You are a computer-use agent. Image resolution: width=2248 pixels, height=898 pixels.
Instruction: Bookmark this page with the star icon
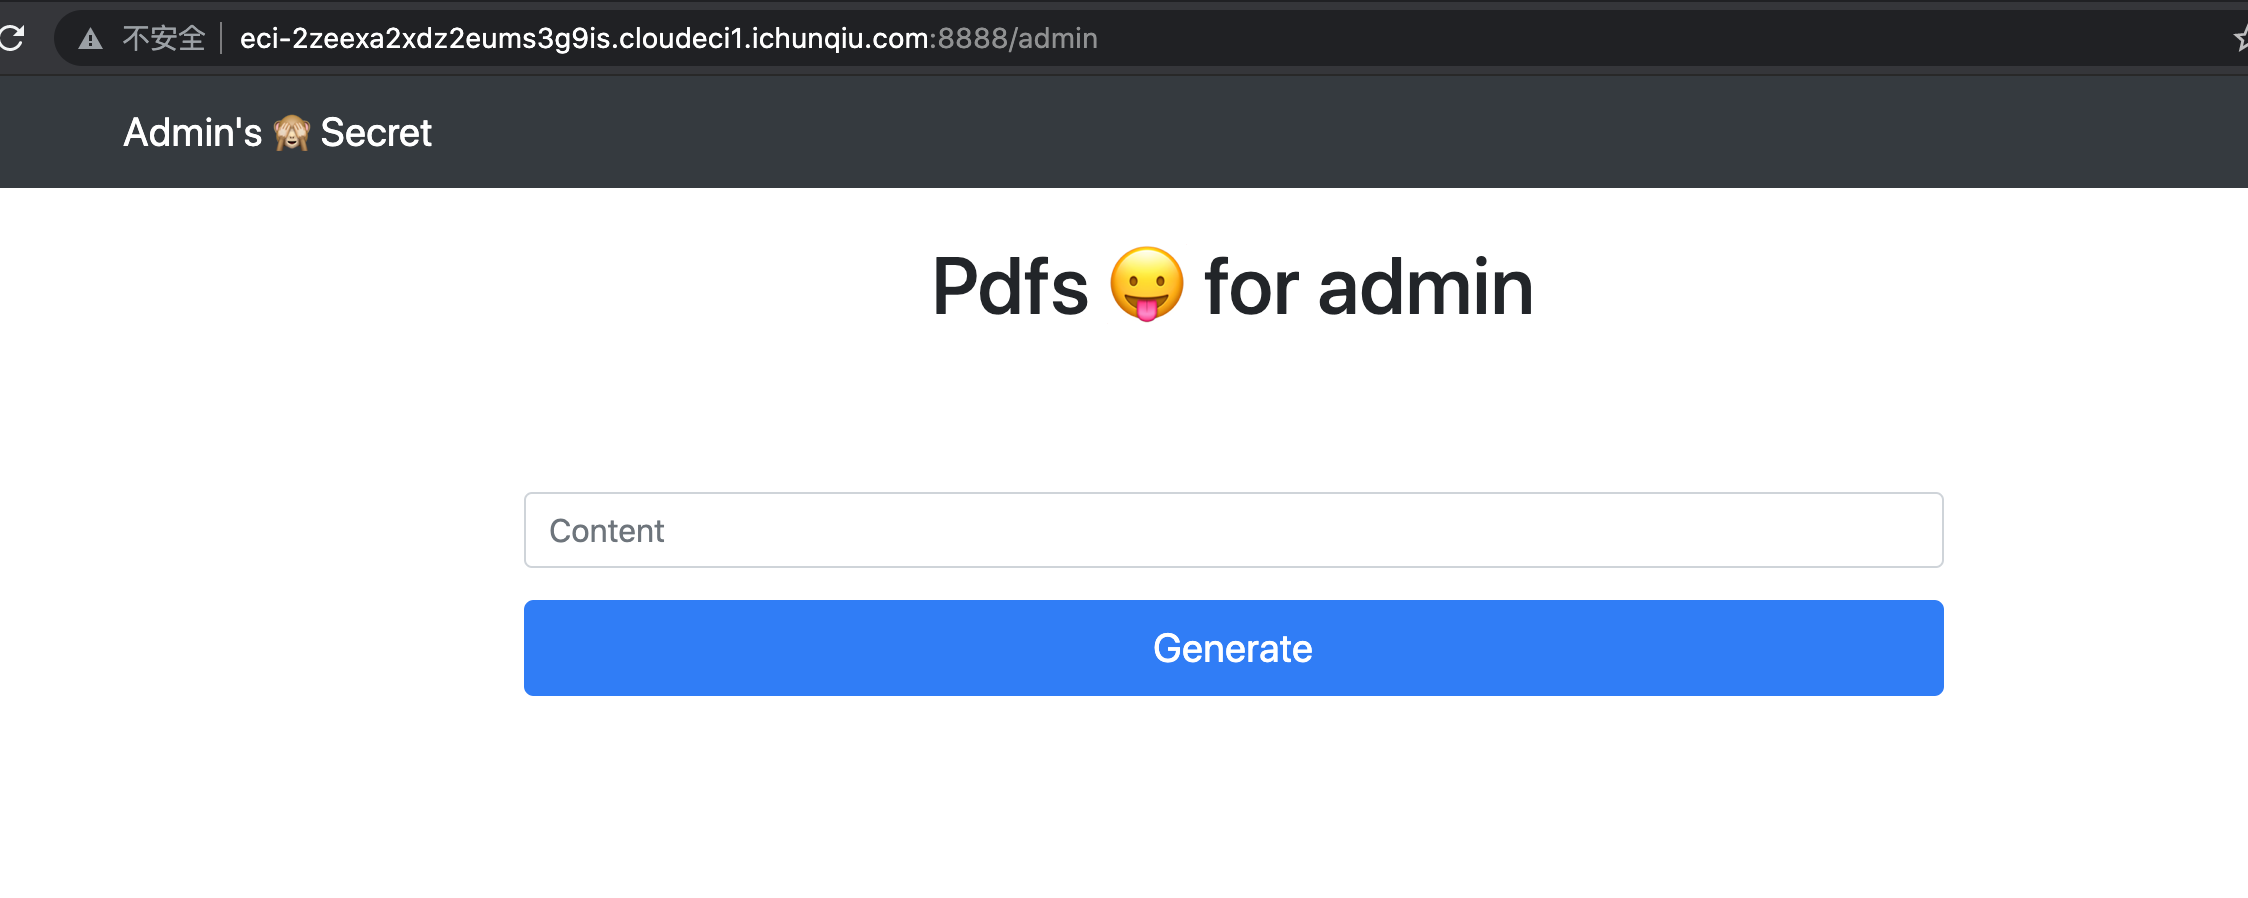point(2240,39)
